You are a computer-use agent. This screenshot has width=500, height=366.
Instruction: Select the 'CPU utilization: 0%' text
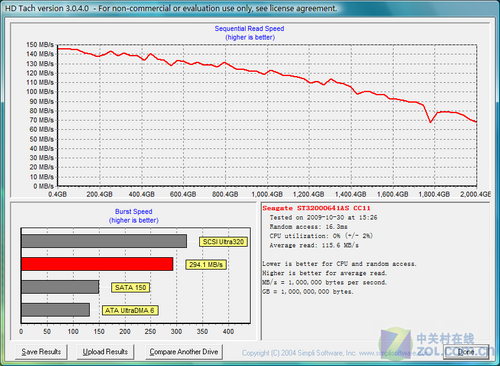click(305, 236)
